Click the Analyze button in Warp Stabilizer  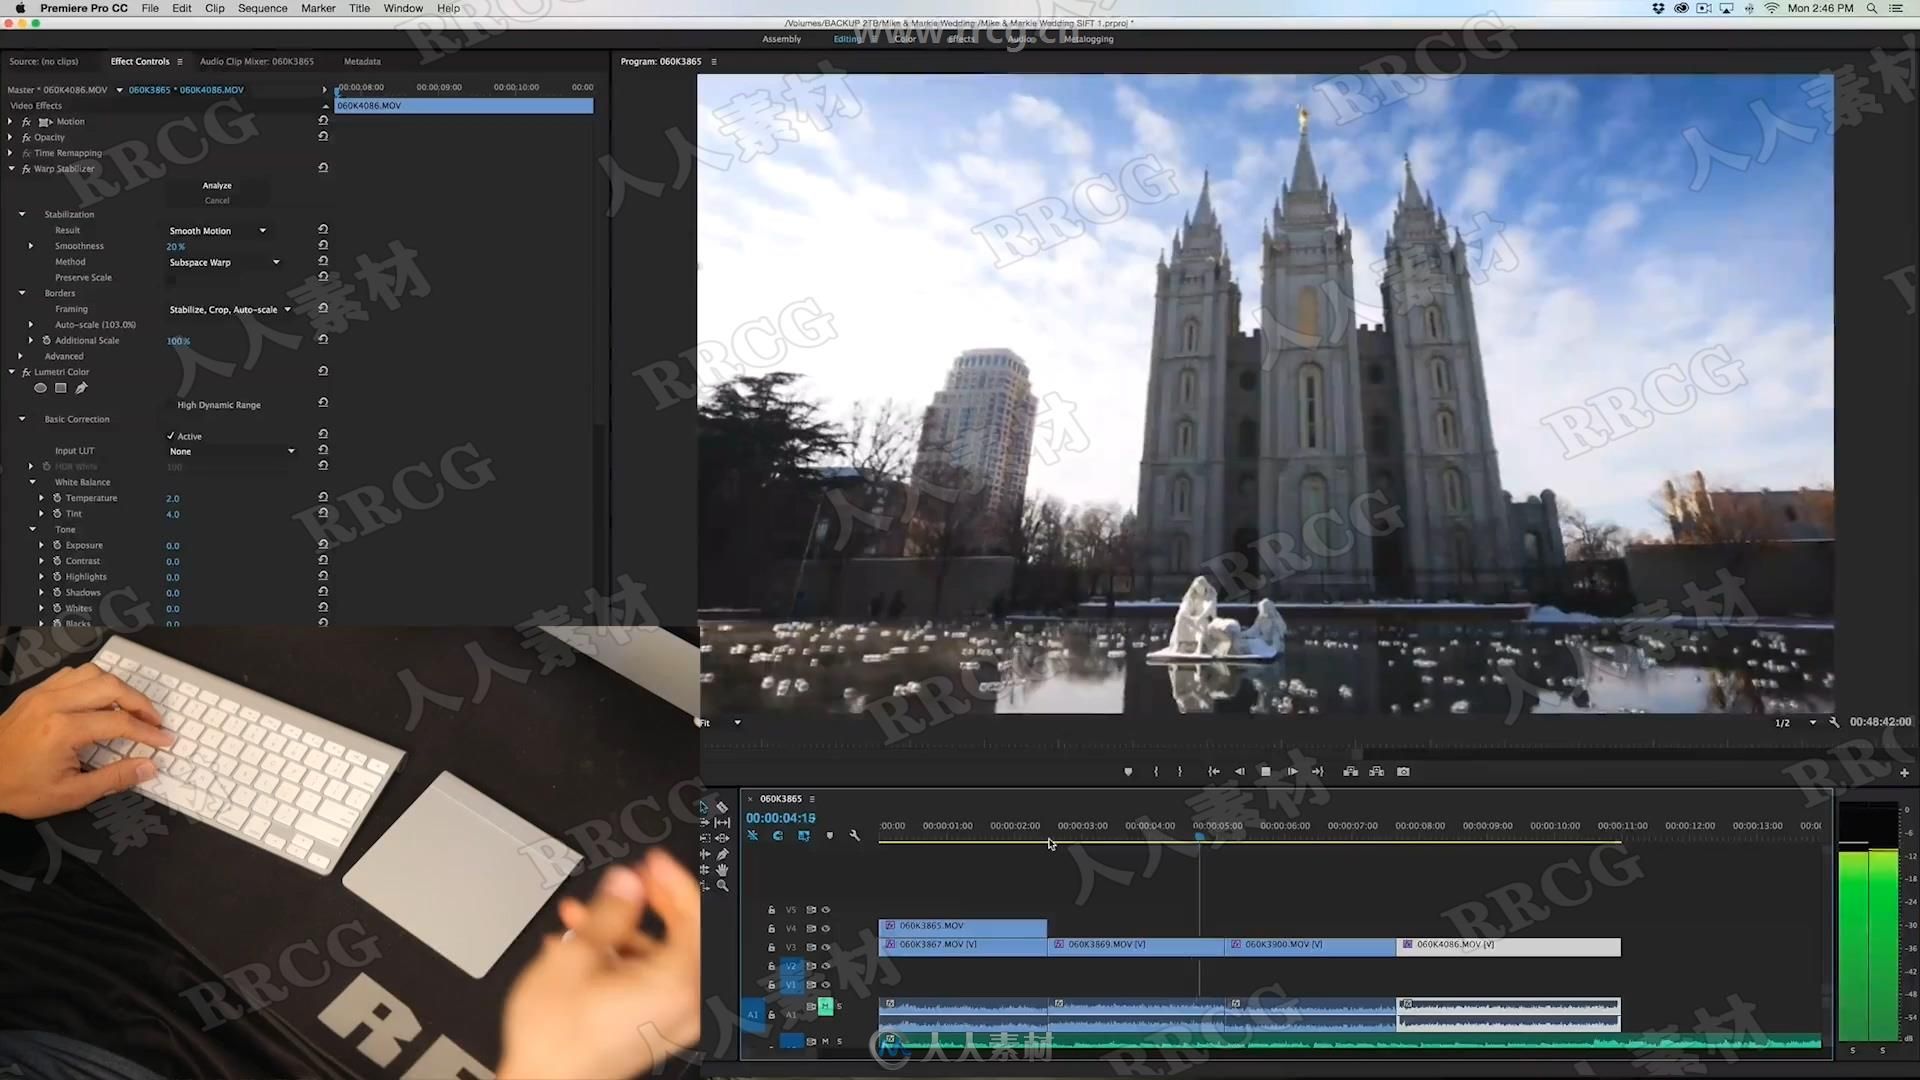(x=217, y=185)
